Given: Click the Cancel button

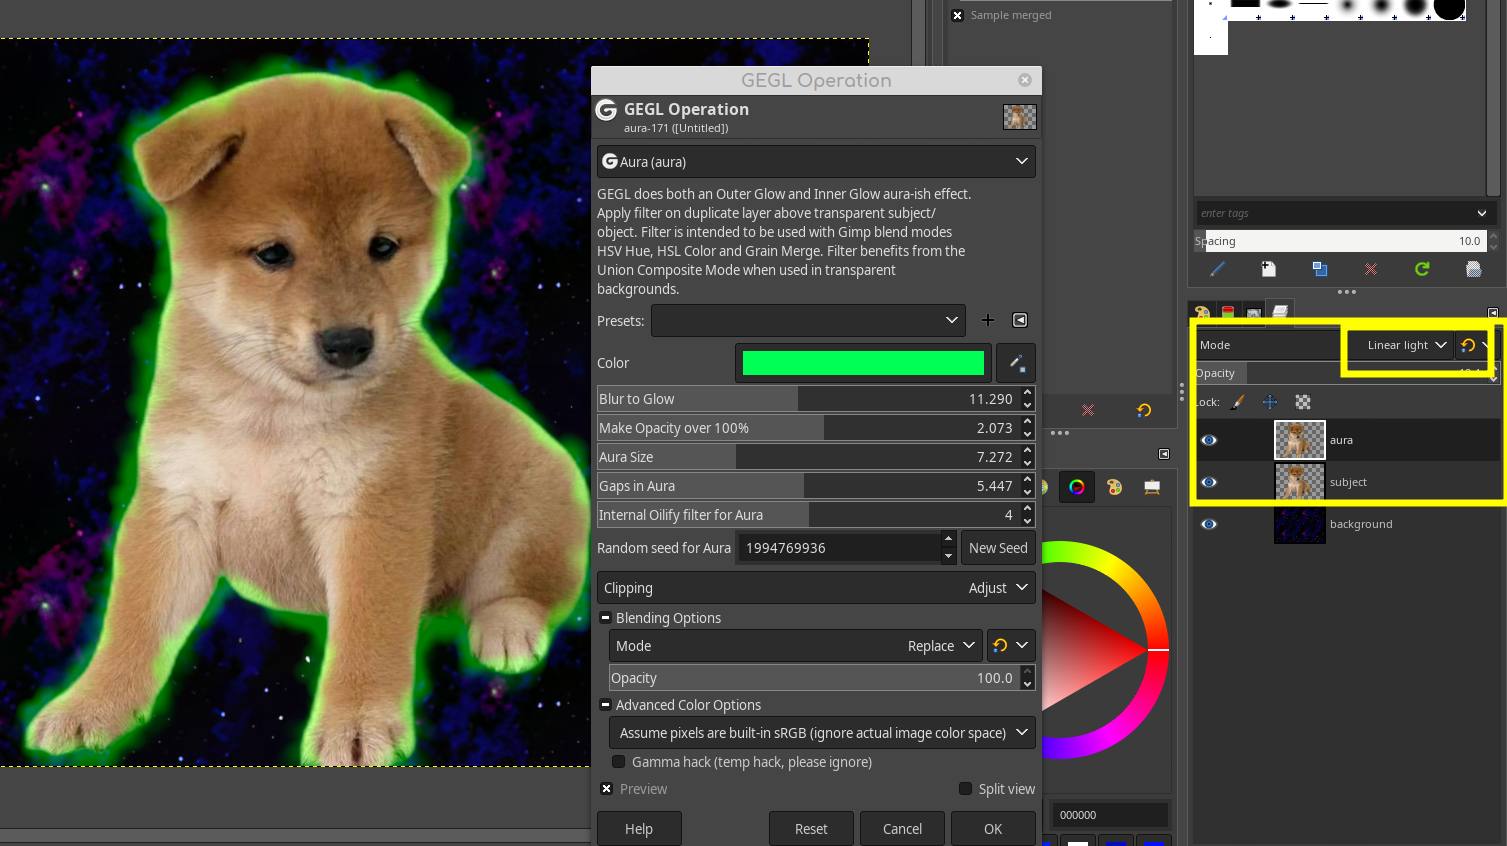Looking at the screenshot, I should click(x=902, y=829).
